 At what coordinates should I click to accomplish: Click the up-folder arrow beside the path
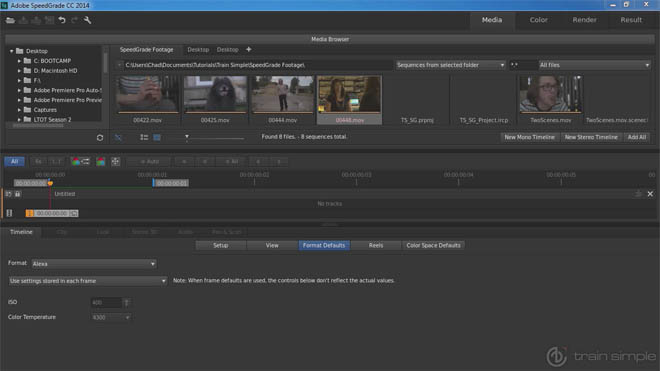120,65
